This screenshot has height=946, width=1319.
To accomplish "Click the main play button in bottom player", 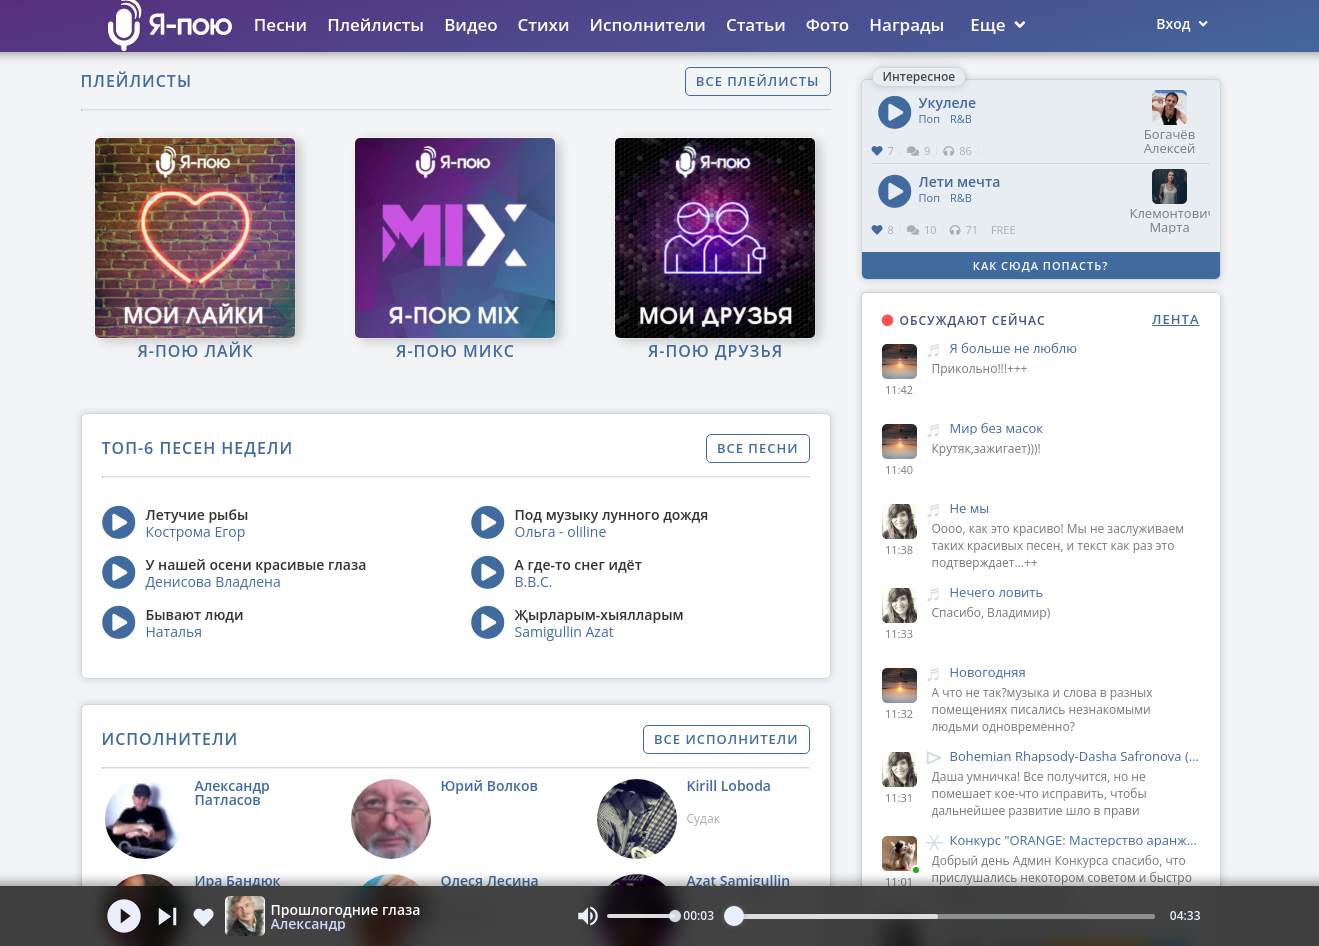I will click(124, 916).
